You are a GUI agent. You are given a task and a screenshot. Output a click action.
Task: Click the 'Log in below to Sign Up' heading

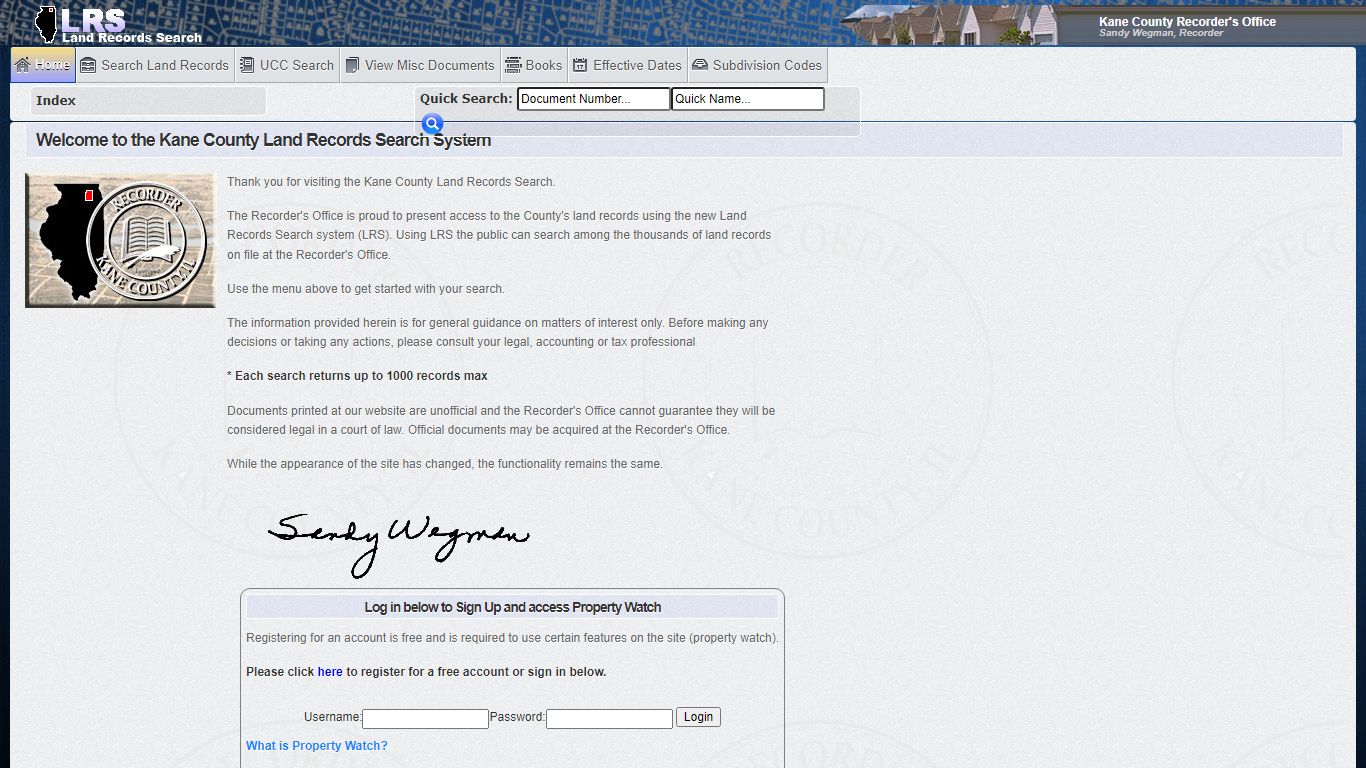coord(512,607)
